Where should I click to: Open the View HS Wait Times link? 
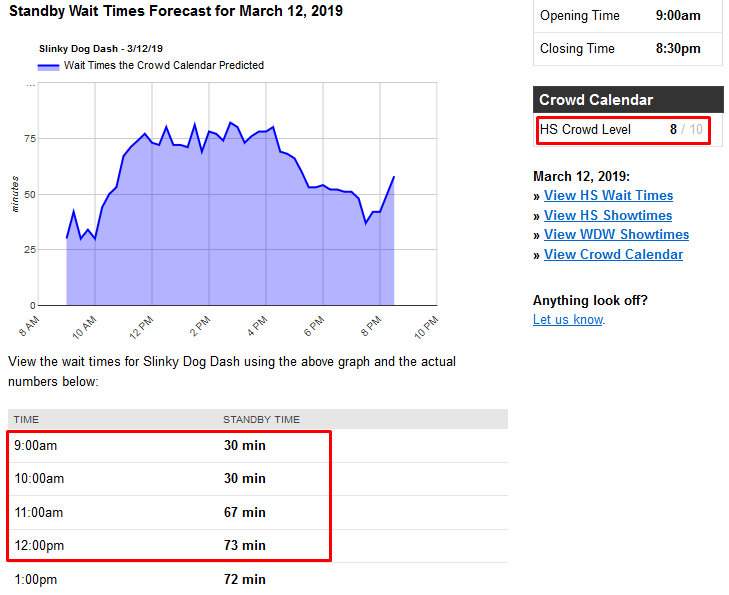pyautogui.click(x=608, y=196)
